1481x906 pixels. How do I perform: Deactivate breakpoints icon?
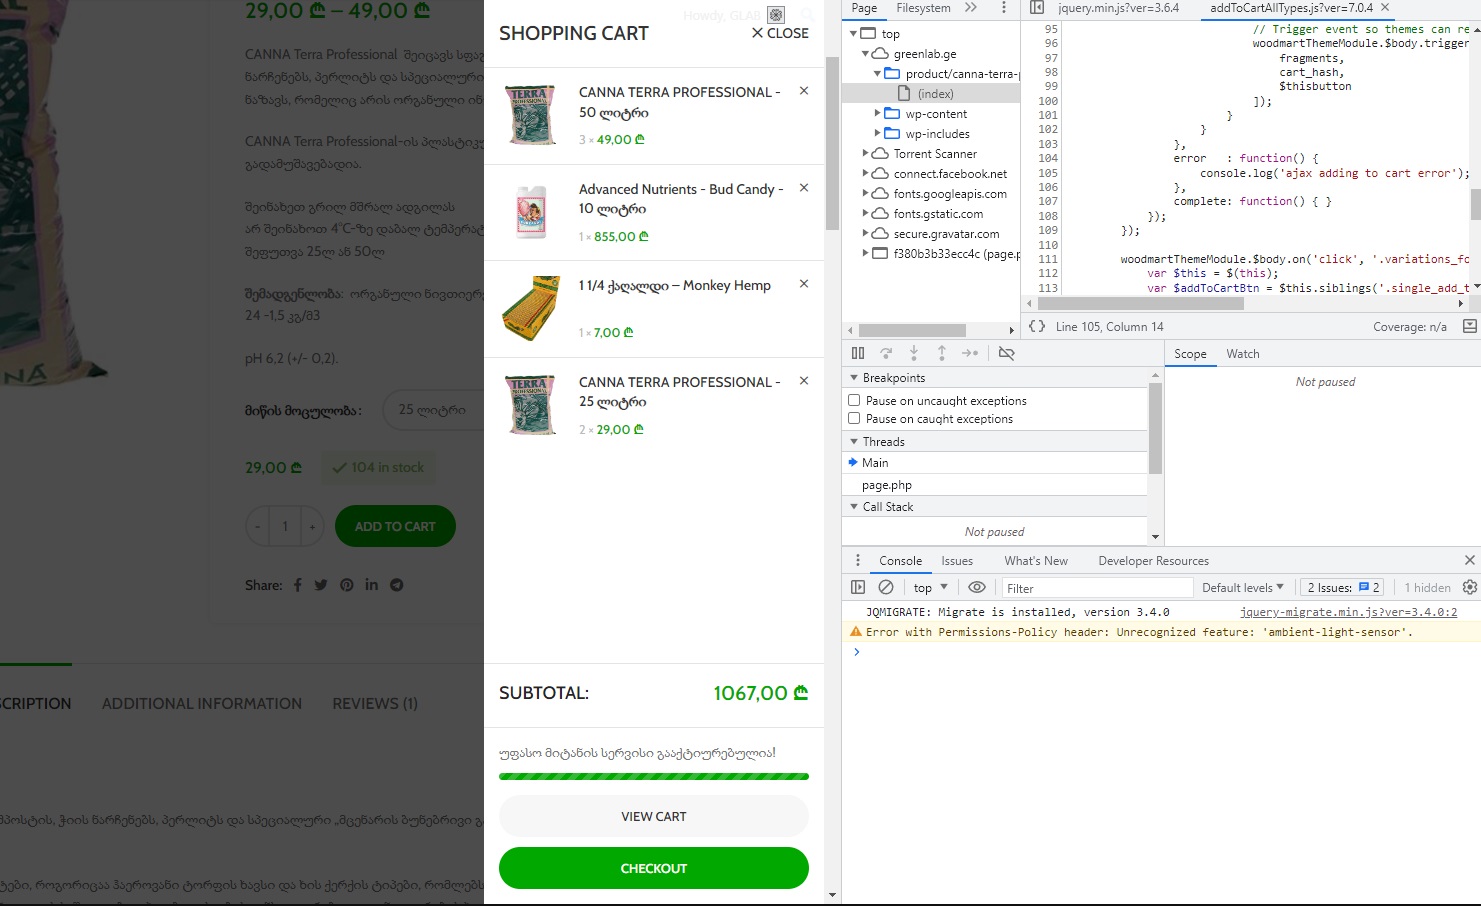1007,353
